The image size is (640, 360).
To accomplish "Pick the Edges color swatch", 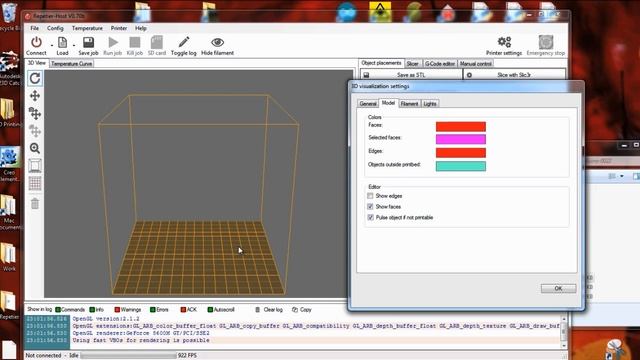I will click(461, 153).
